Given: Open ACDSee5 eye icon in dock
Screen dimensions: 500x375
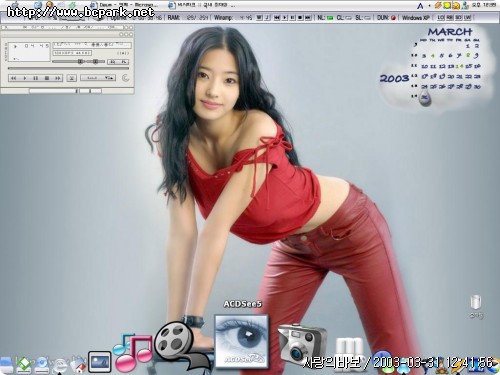Looking at the screenshot, I should point(241,341).
